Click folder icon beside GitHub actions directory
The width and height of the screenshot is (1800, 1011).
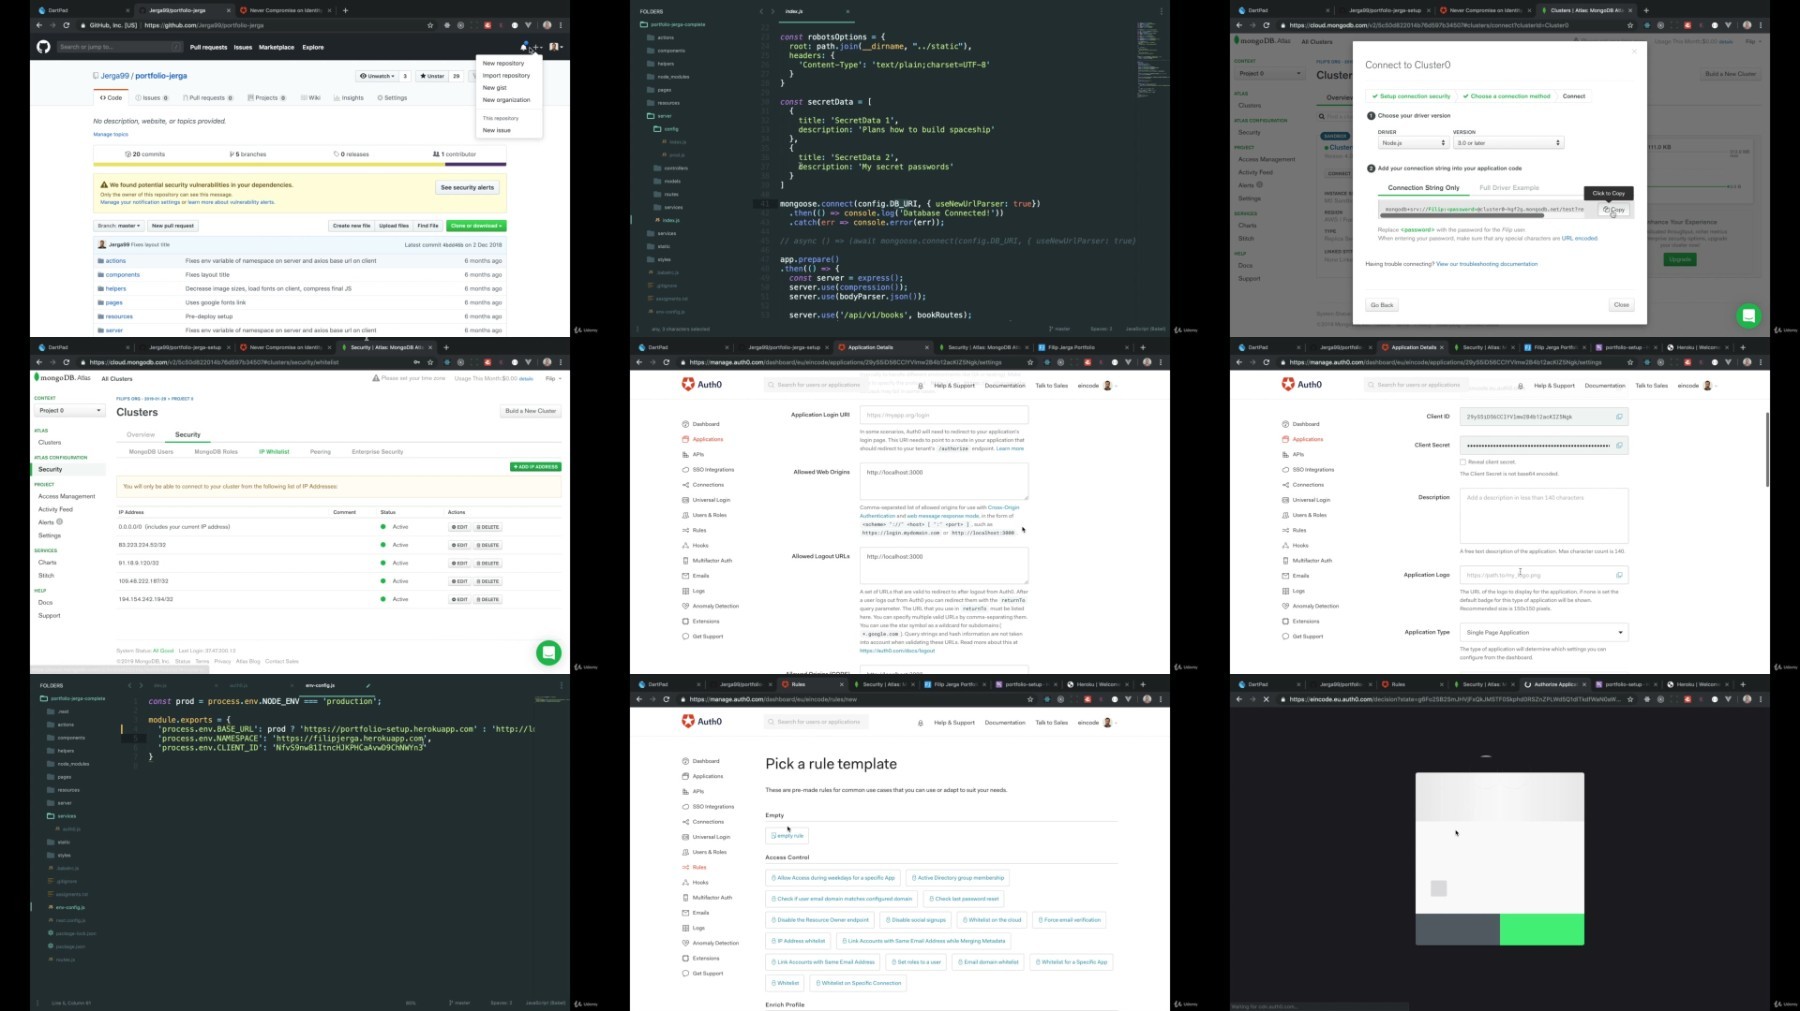pyautogui.click(x=101, y=261)
